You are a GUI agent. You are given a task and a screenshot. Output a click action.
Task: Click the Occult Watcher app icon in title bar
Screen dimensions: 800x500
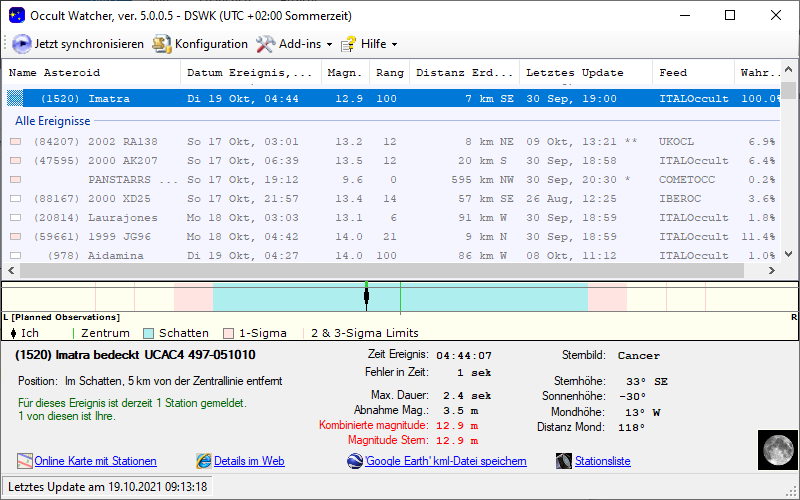[x=15, y=15]
